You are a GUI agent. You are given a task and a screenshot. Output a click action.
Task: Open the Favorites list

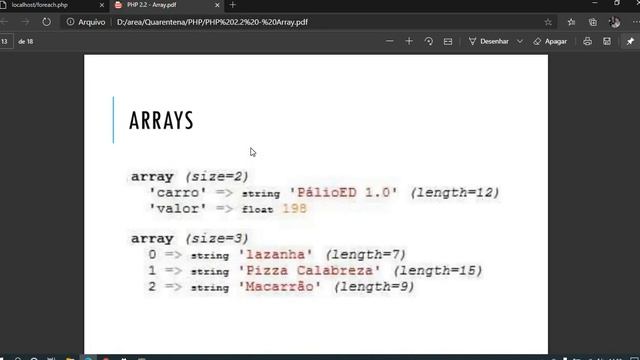pos(571,22)
